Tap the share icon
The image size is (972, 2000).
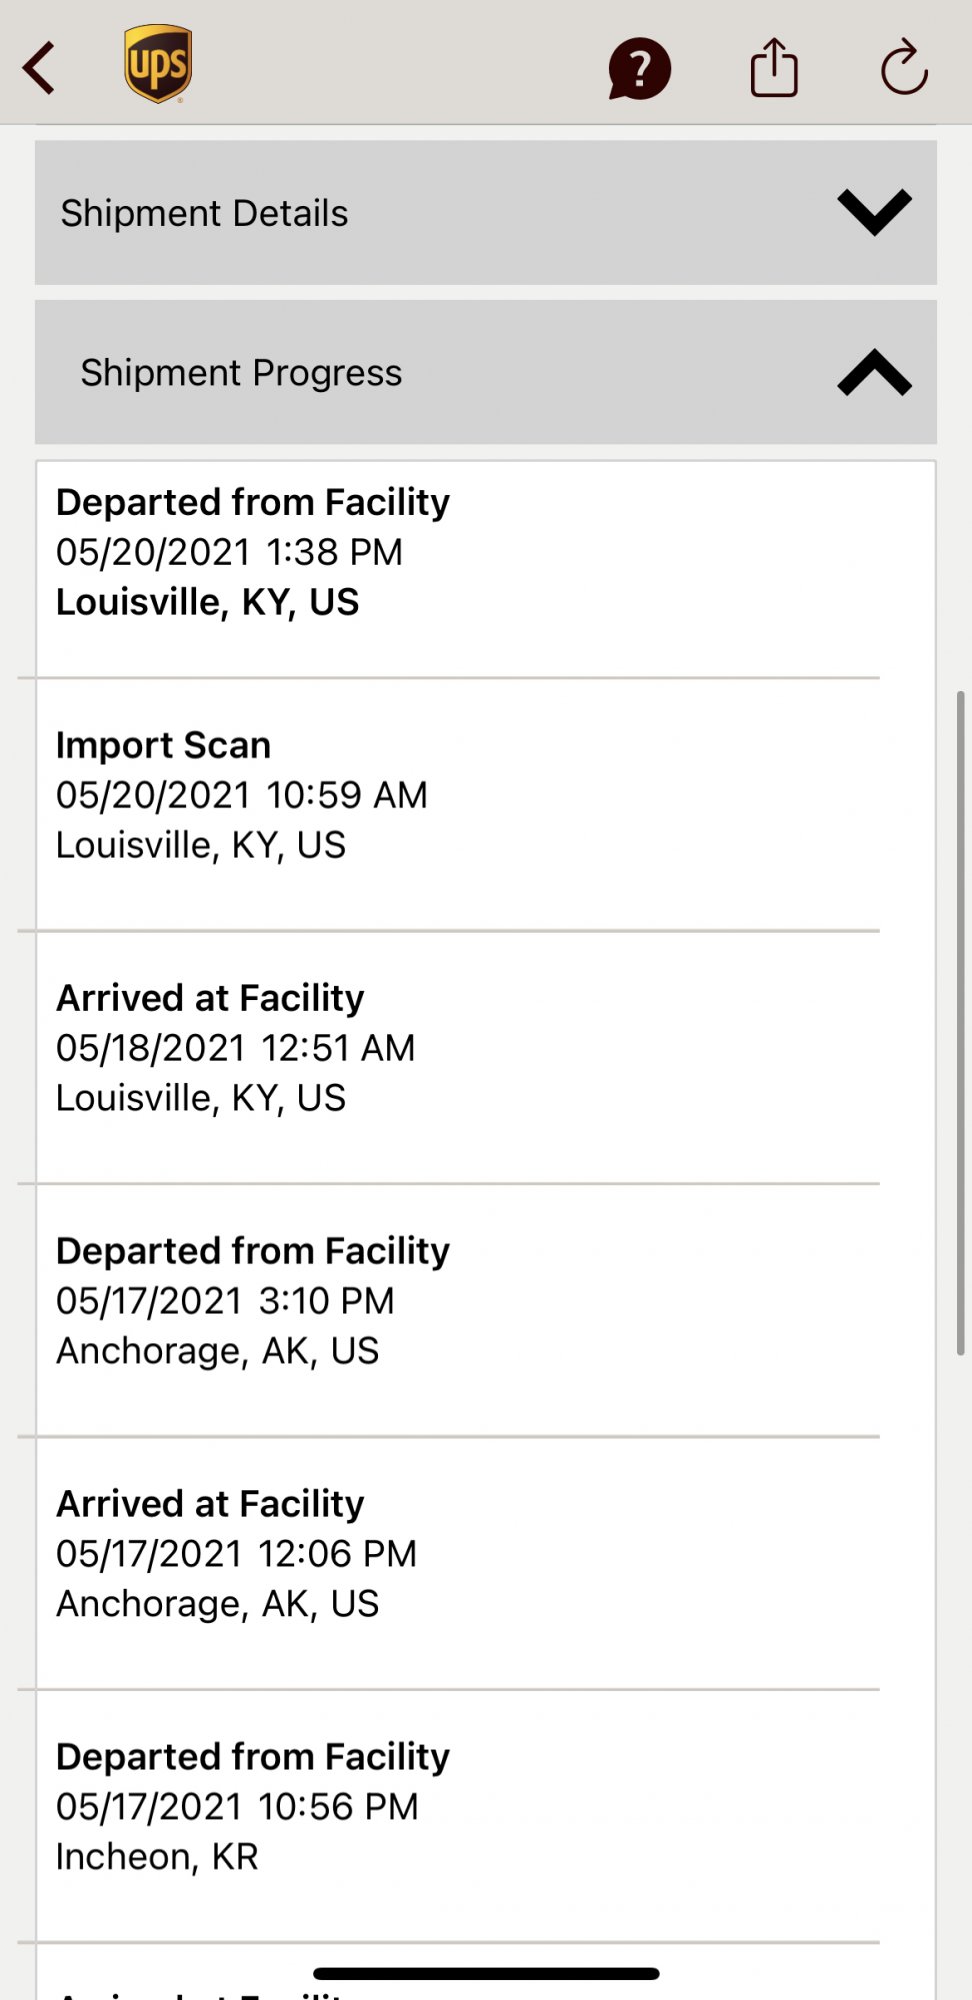(x=774, y=67)
